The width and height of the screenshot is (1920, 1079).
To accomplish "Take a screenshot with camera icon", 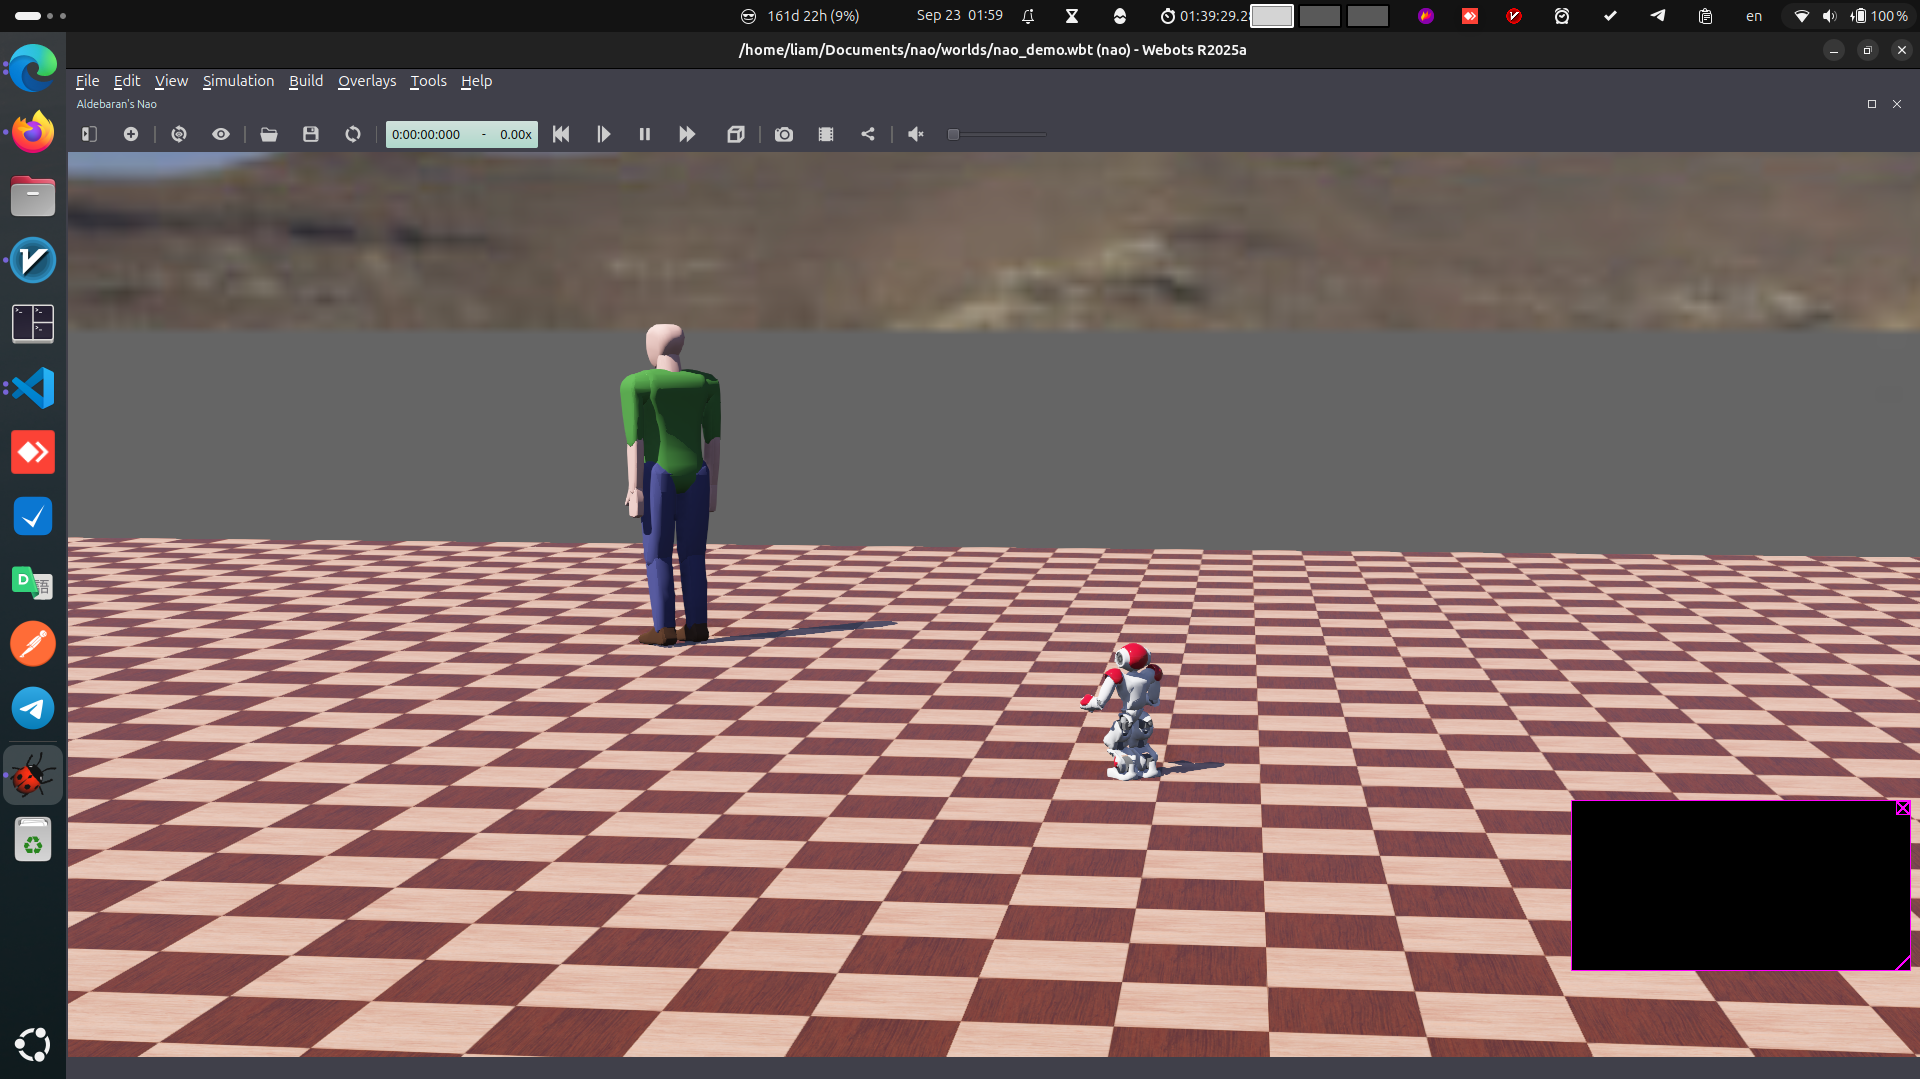I will click(784, 134).
